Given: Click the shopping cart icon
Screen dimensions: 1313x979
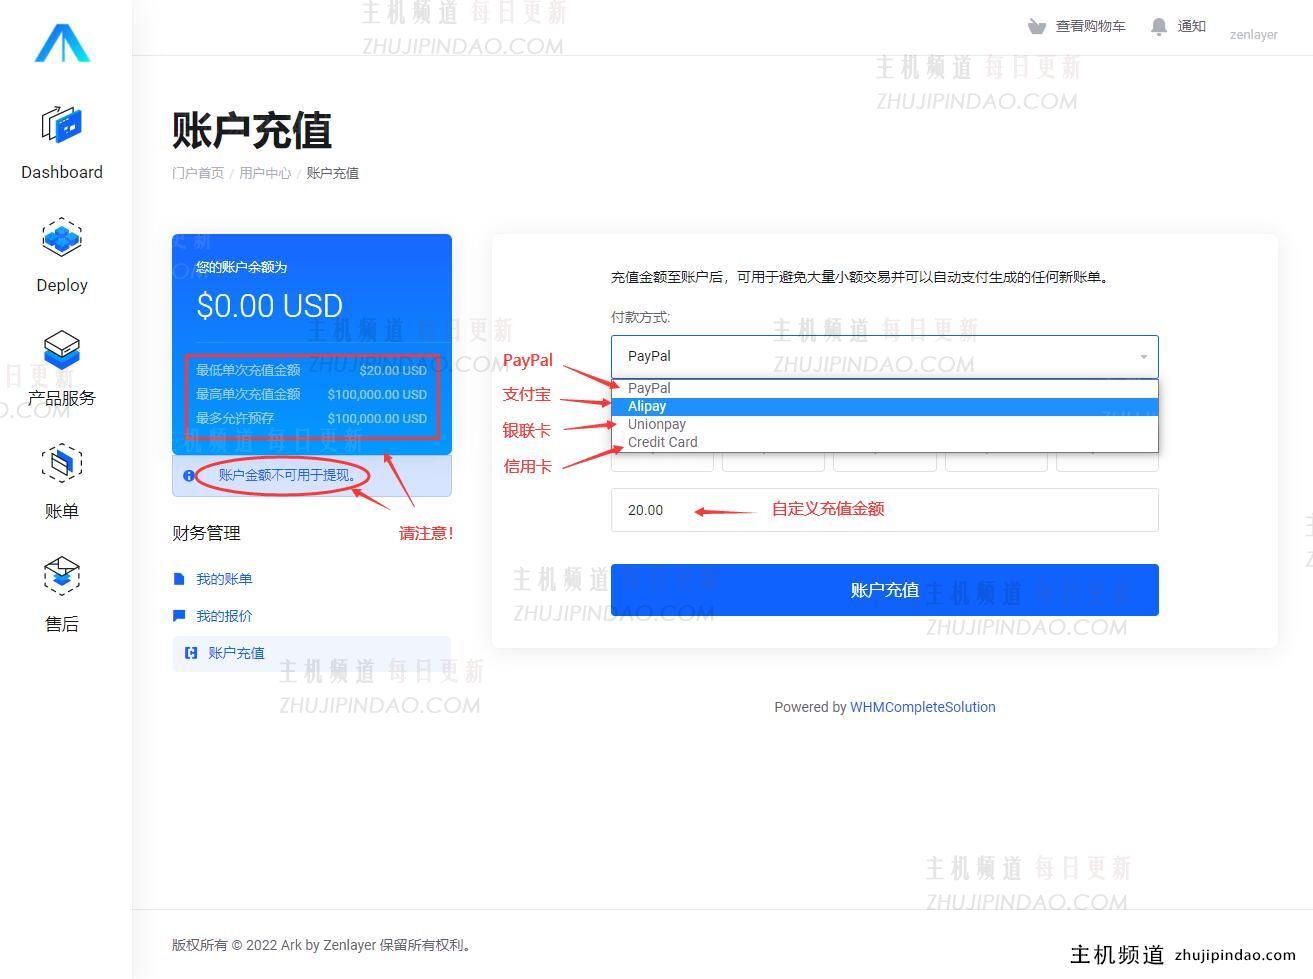Looking at the screenshot, I should pos(1037,26).
